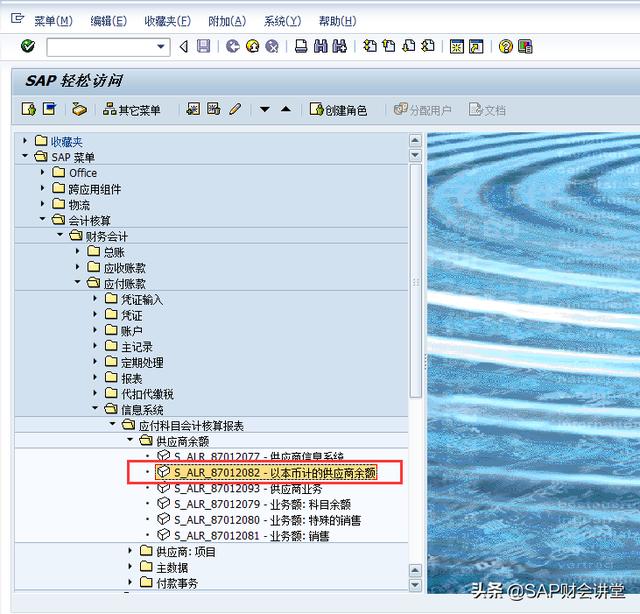Click the 文档 button
This screenshot has width=640, height=614.
coord(487,109)
